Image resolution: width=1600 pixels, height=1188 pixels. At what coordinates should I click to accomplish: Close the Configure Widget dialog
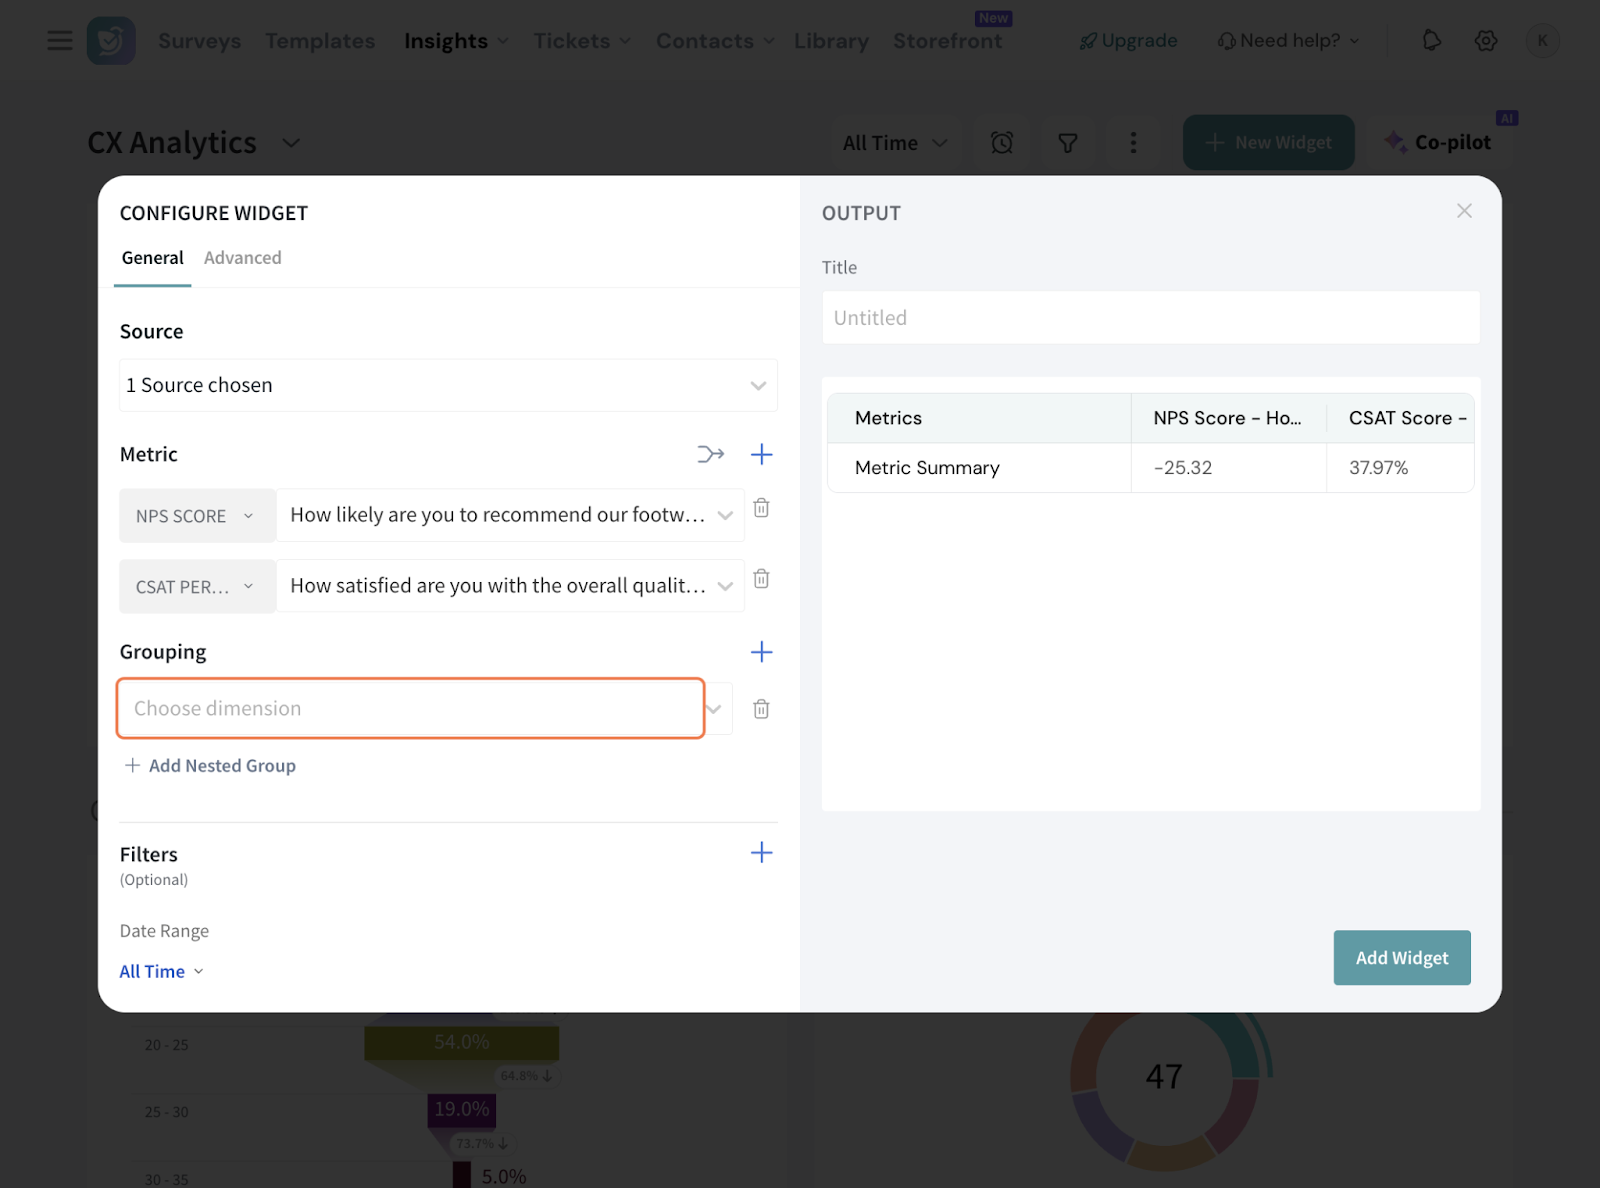1464,211
